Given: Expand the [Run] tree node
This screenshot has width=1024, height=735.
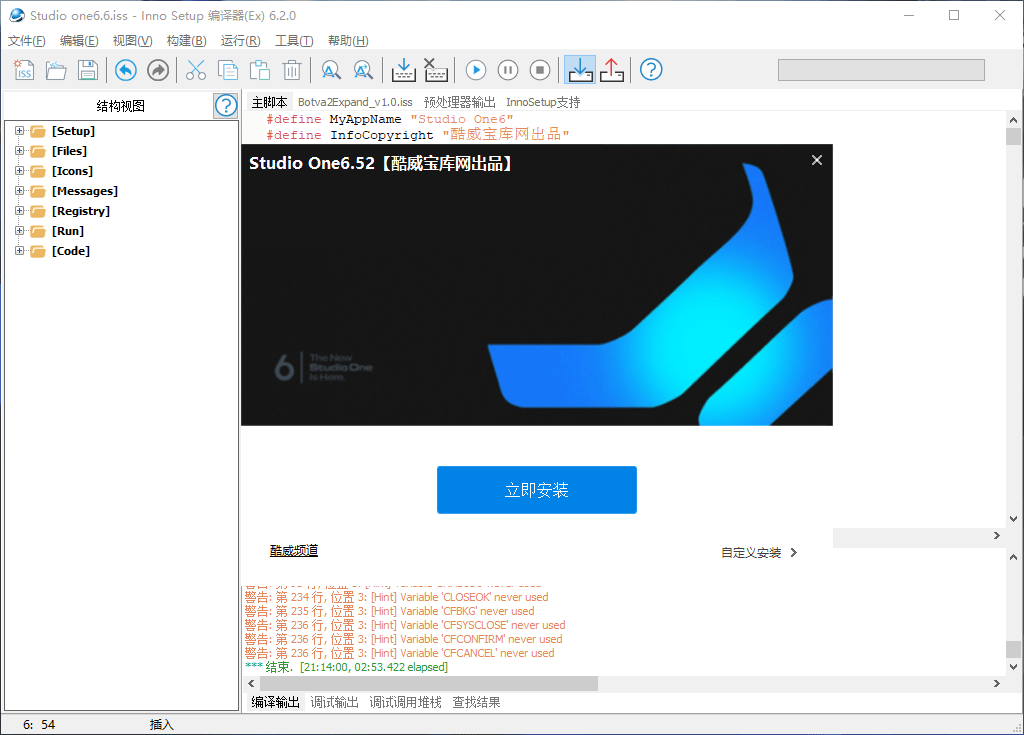Looking at the screenshot, I should [x=20, y=231].
